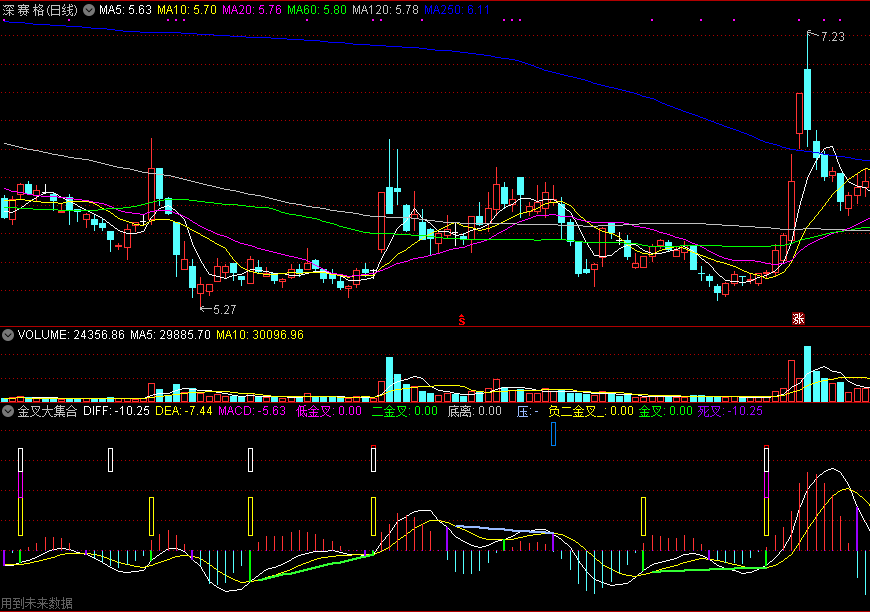Click the red S signal marker
The height and width of the screenshot is (612, 870).
pyautogui.click(x=462, y=320)
